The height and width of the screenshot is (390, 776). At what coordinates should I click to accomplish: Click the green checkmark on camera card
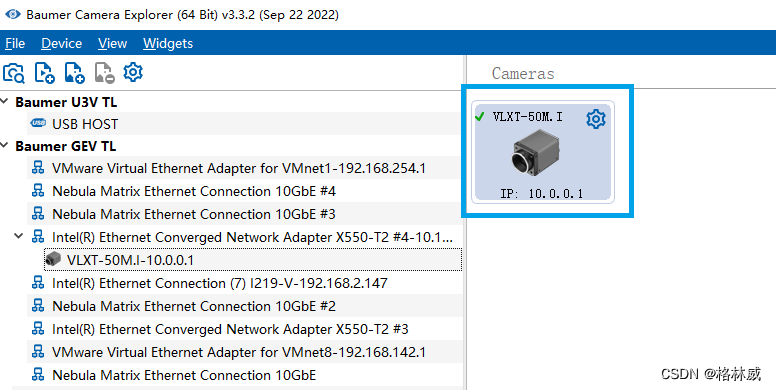click(x=479, y=117)
